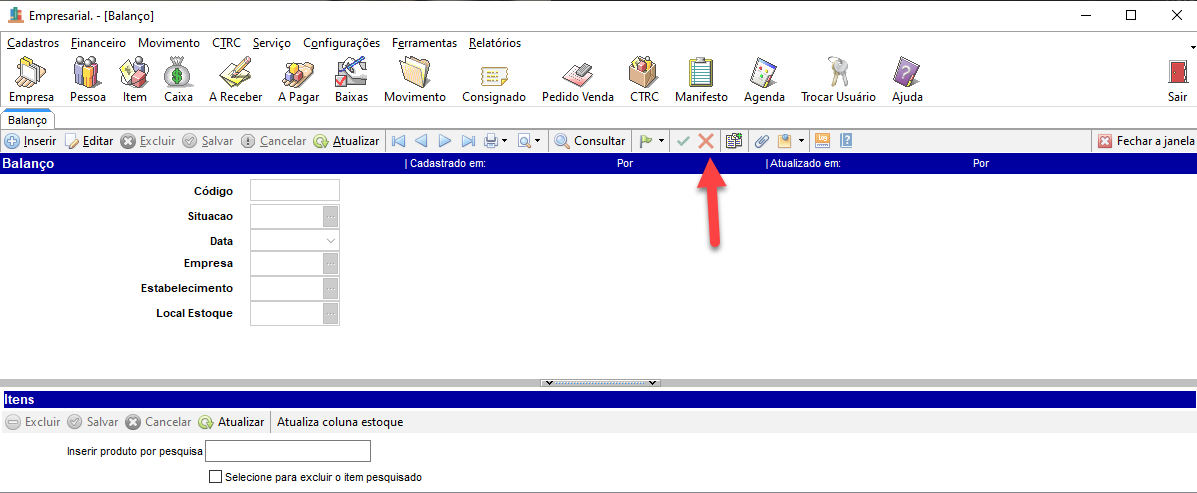
Task: Click the red X icon in toolbar
Action: pos(706,141)
